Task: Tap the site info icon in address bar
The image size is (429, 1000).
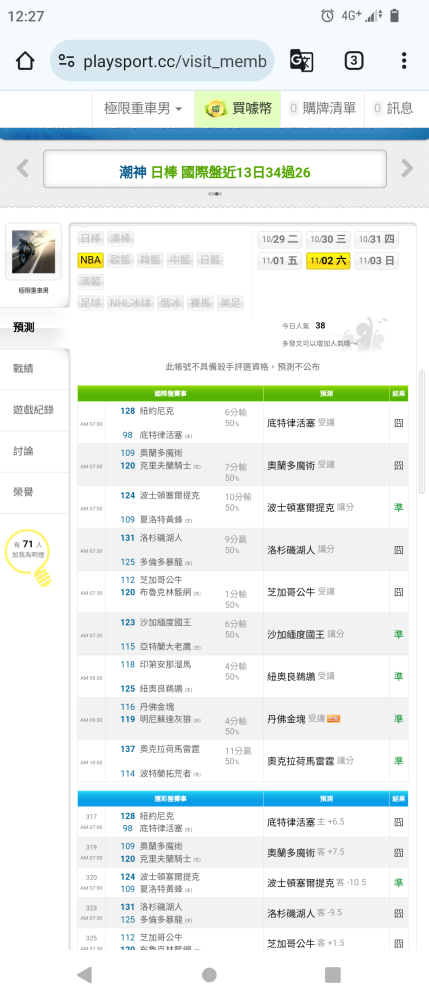Action: [66, 61]
